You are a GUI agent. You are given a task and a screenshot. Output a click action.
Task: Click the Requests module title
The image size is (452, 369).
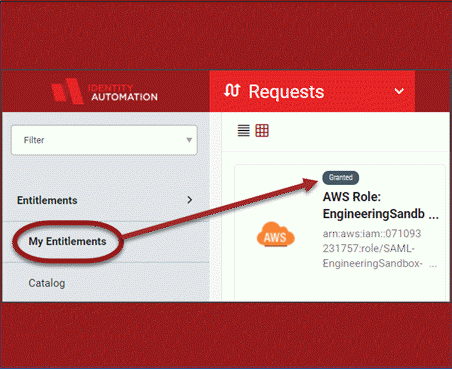point(286,91)
